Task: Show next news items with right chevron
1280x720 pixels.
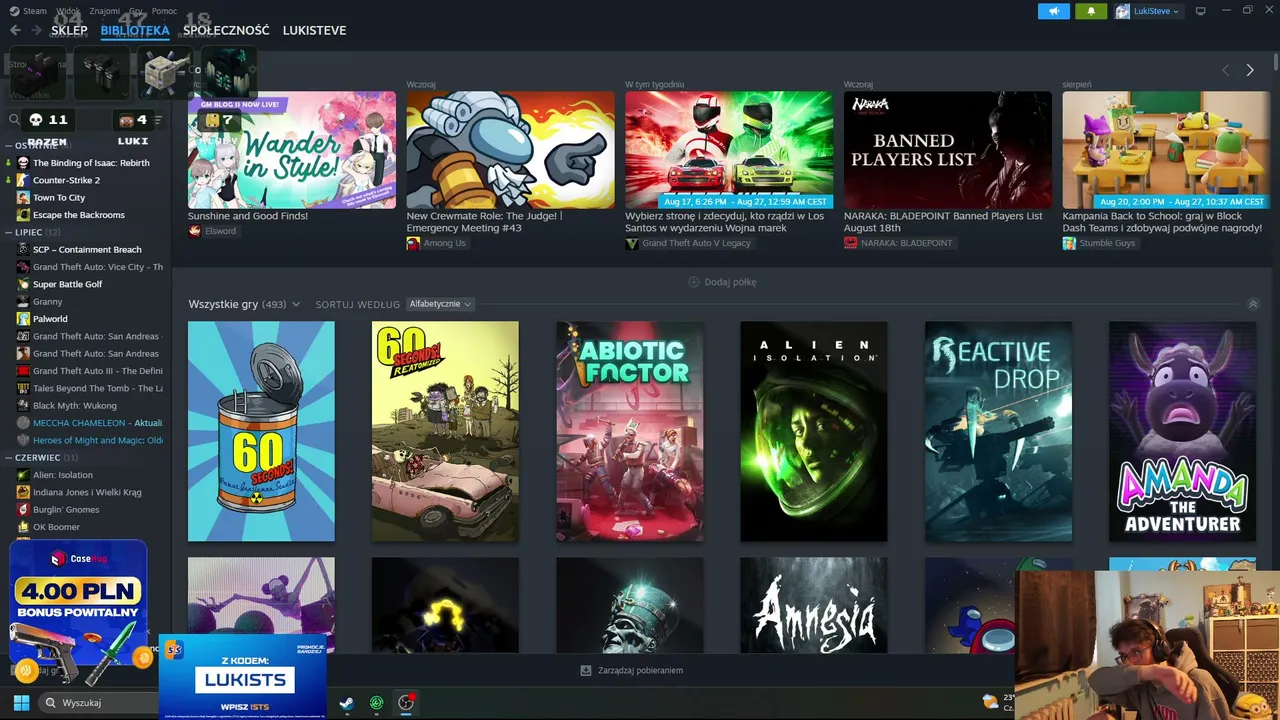Action: pos(1250,70)
